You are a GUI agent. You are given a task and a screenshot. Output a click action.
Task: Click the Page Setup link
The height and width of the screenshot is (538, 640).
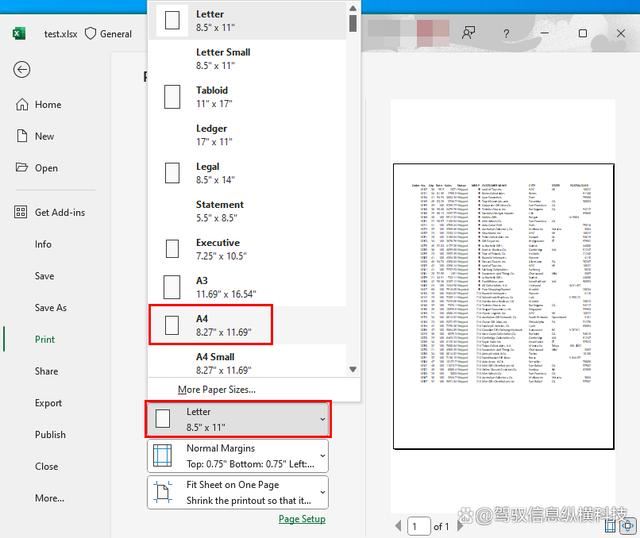[x=302, y=519]
